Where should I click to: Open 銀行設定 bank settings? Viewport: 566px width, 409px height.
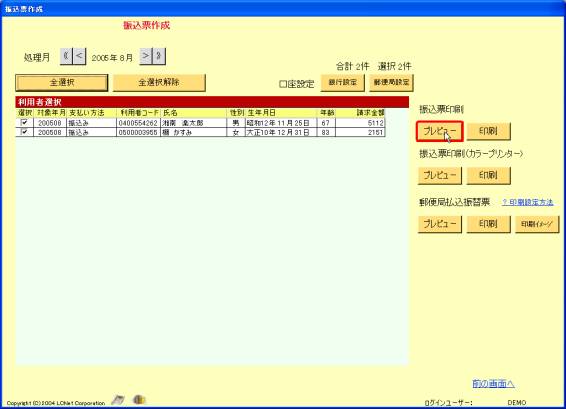343,83
